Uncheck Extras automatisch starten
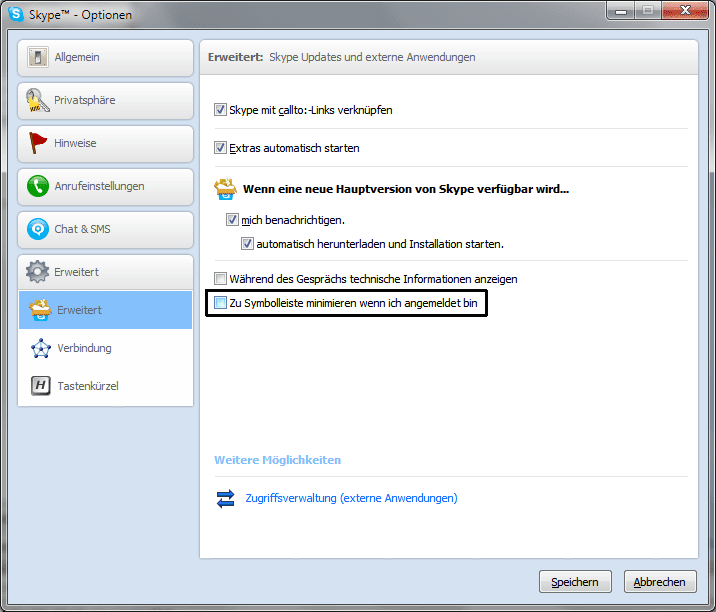The height and width of the screenshot is (612, 716). [220, 148]
